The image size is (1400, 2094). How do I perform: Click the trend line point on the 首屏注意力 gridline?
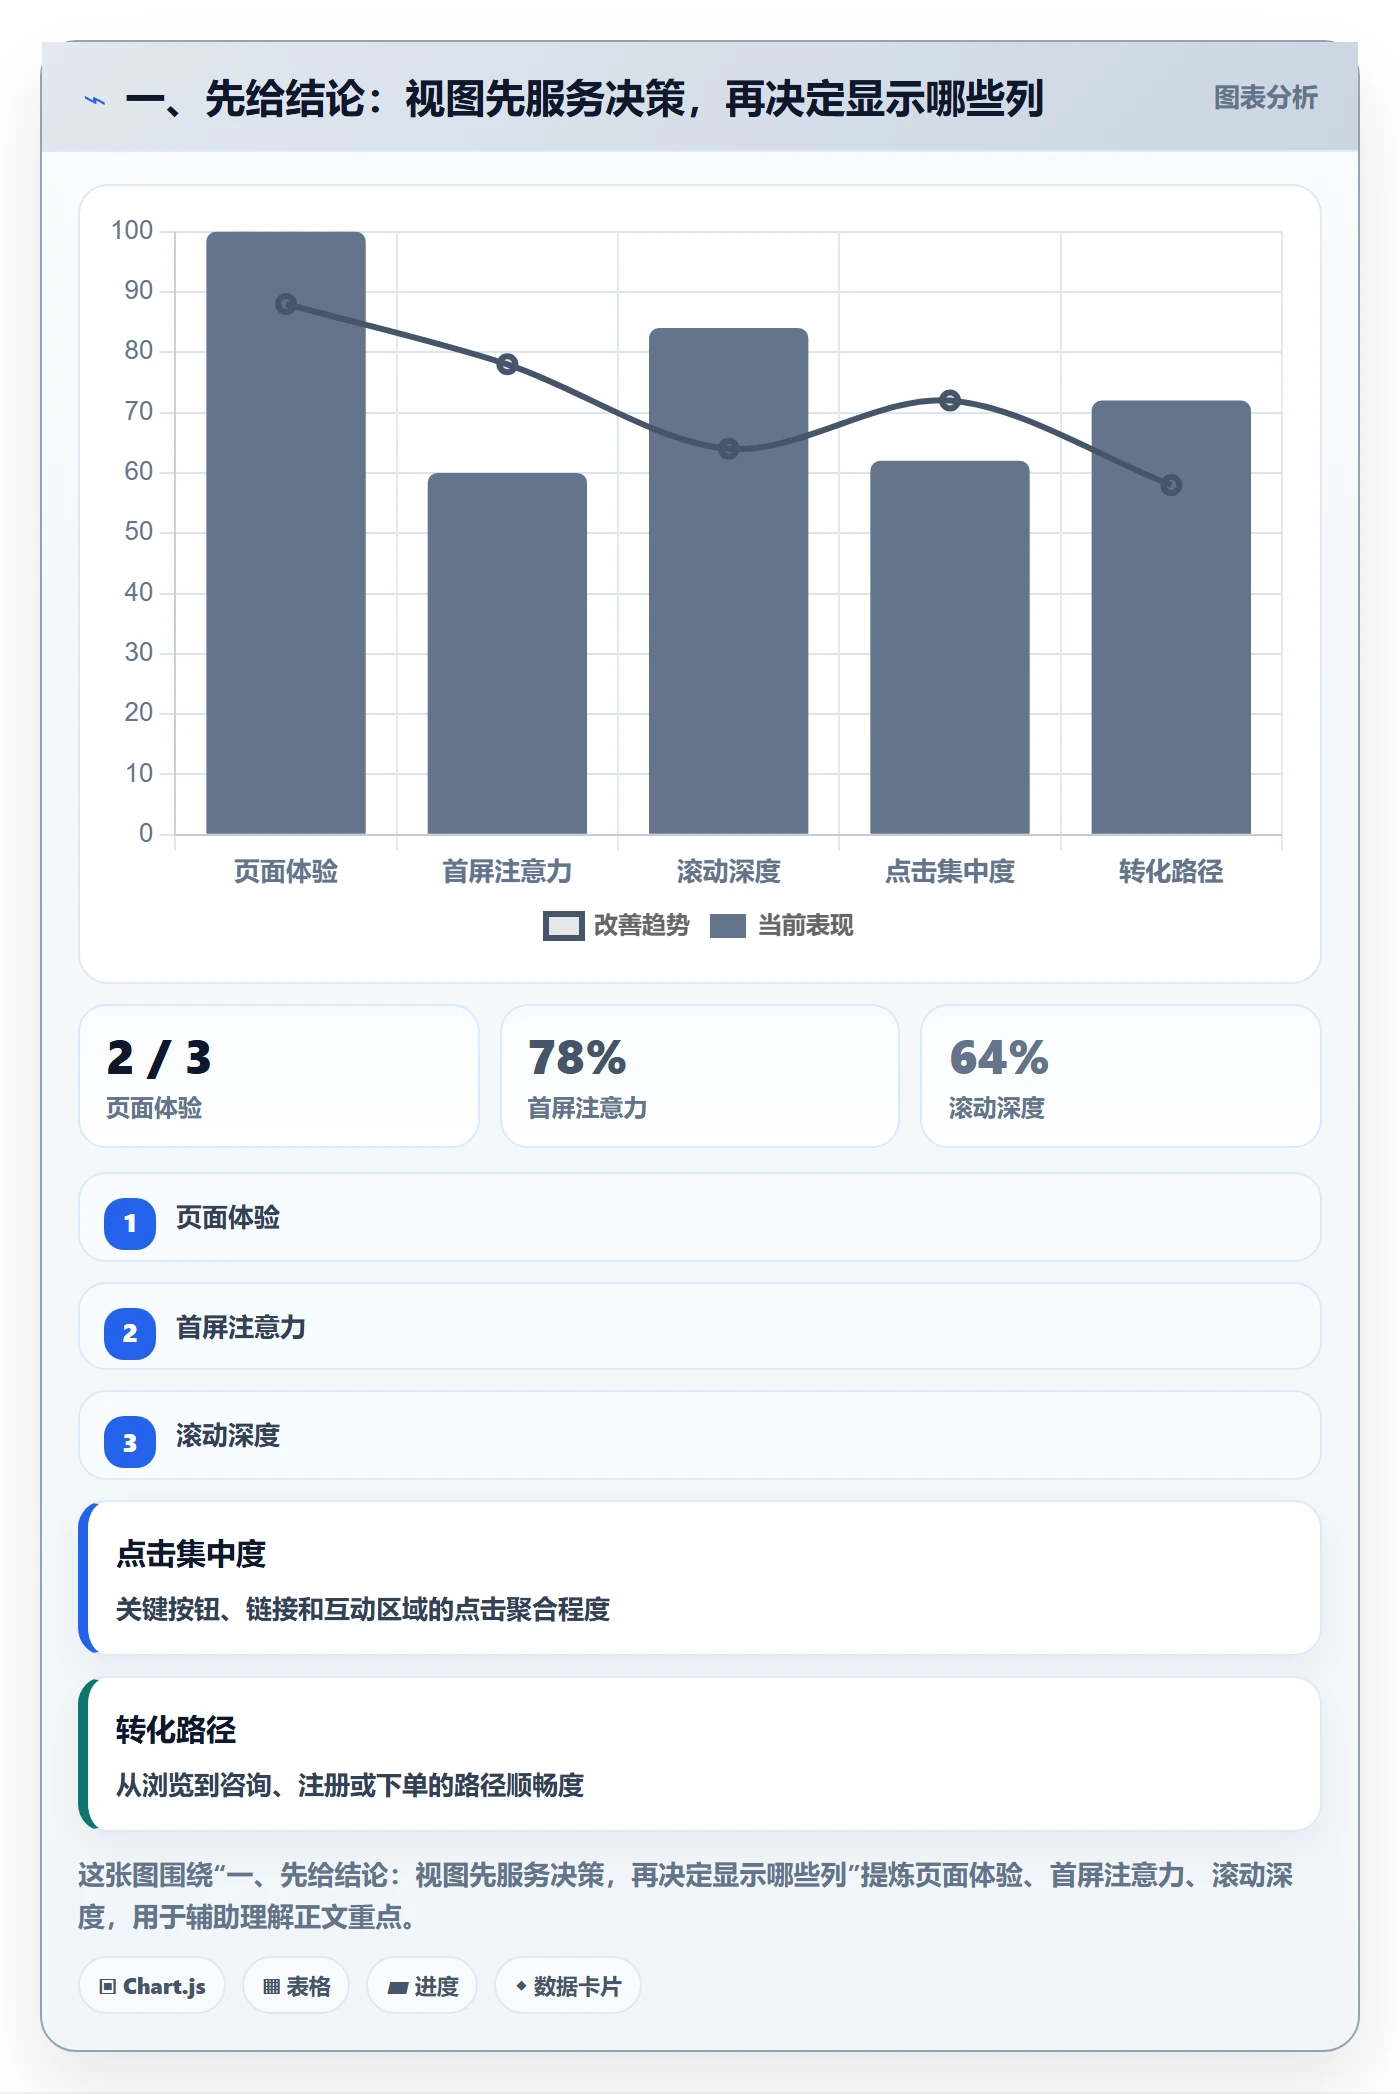click(x=507, y=364)
